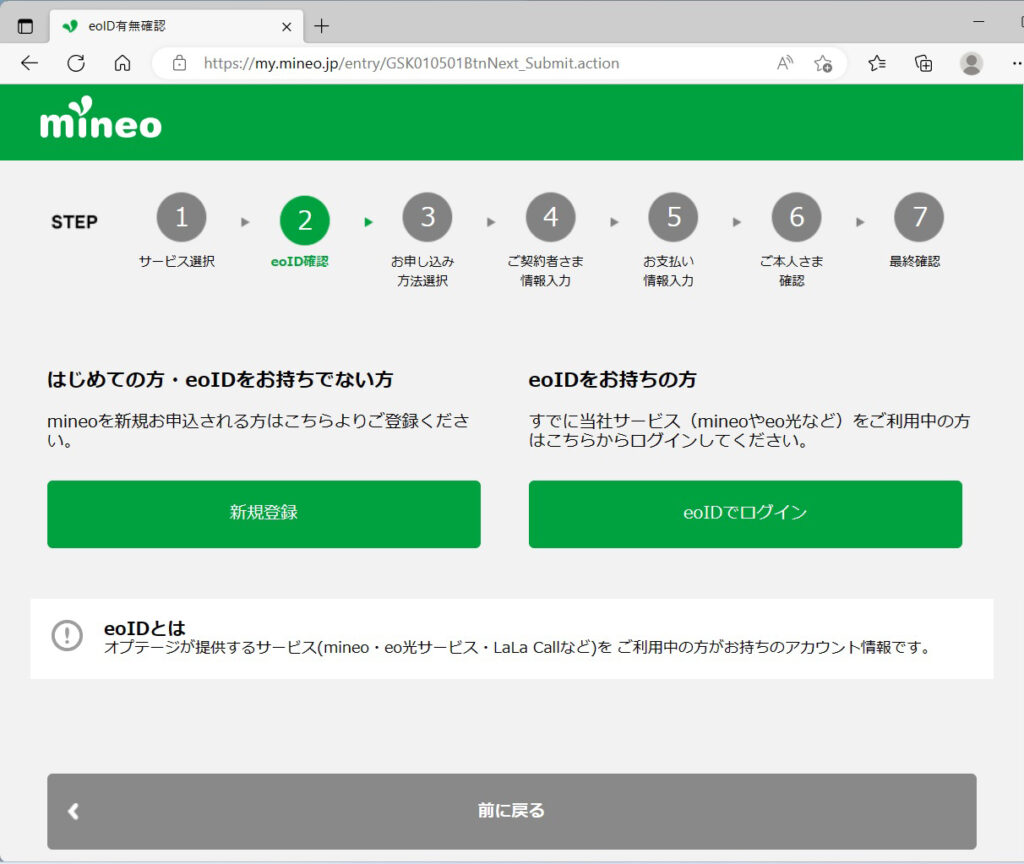This screenshot has height=864, width=1024.
Task: Open Favorites list icon
Action: (877, 63)
